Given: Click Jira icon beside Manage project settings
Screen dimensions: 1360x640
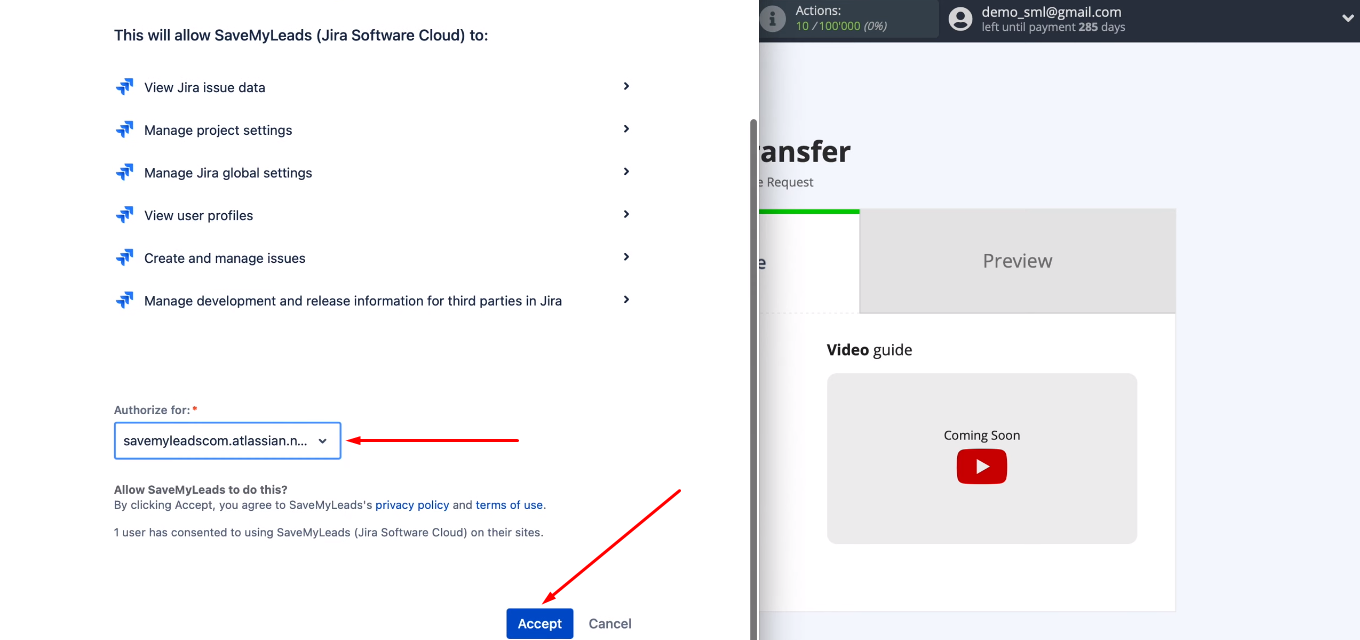Looking at the screenshot, I should point(125,130).
